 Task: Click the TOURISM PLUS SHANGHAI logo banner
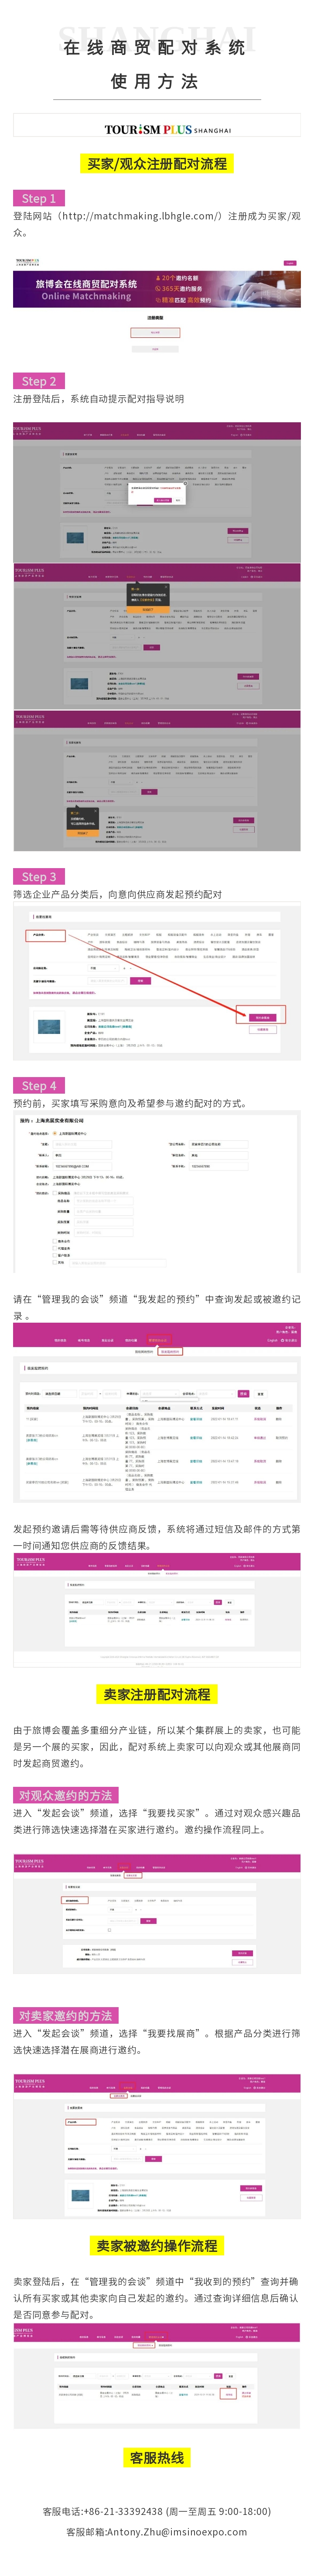pyautogui.click(x=157, y=125)
